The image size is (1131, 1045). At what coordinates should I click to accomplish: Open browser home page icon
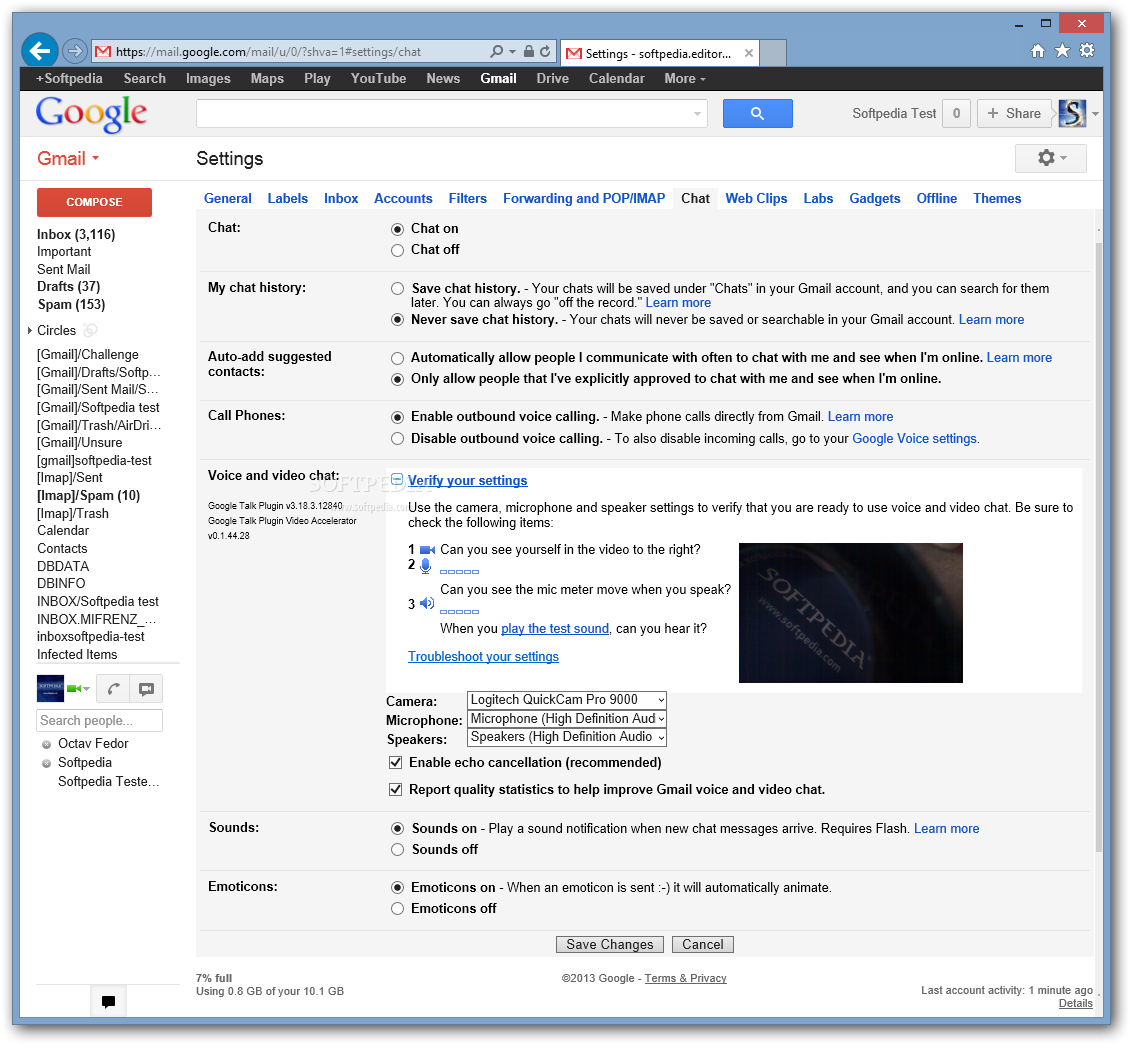click(x=1037, y=50)
